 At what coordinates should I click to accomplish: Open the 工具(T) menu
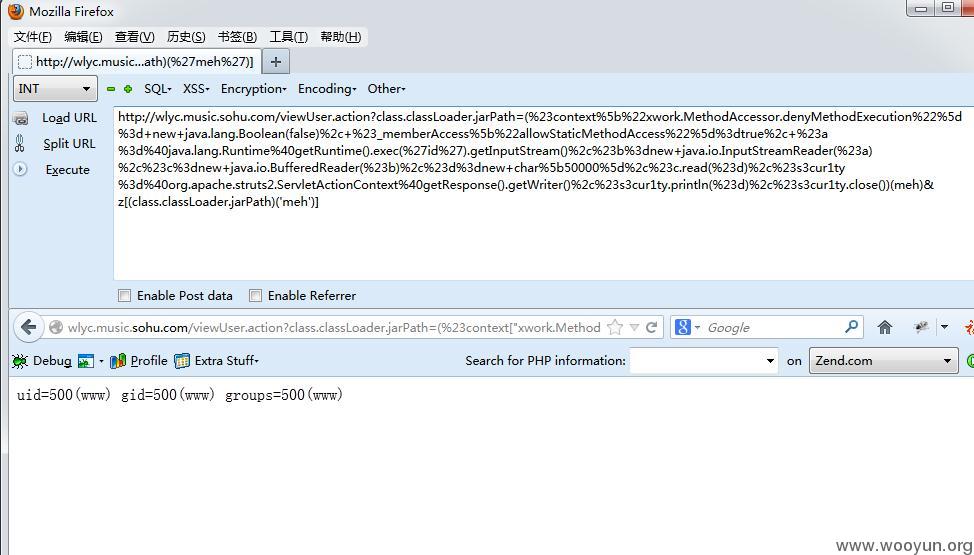coord(288,37)
